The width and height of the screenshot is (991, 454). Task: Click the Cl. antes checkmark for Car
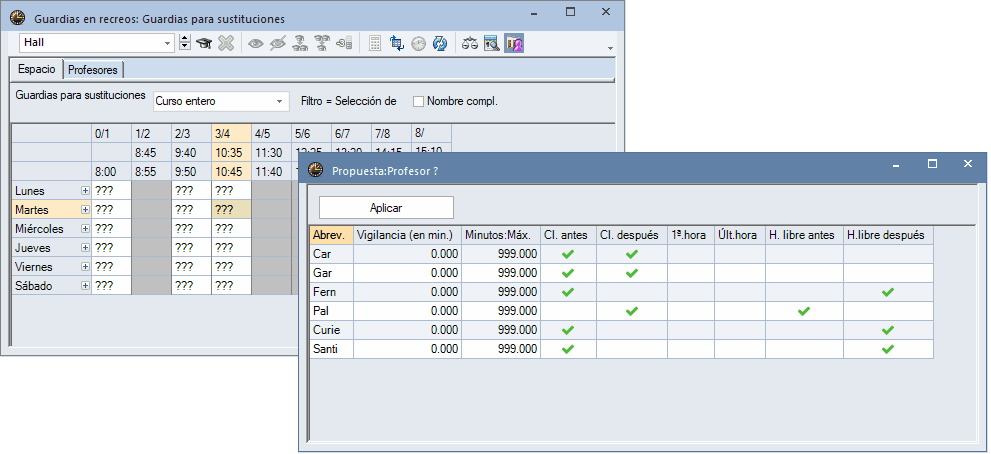pos(568,254)
